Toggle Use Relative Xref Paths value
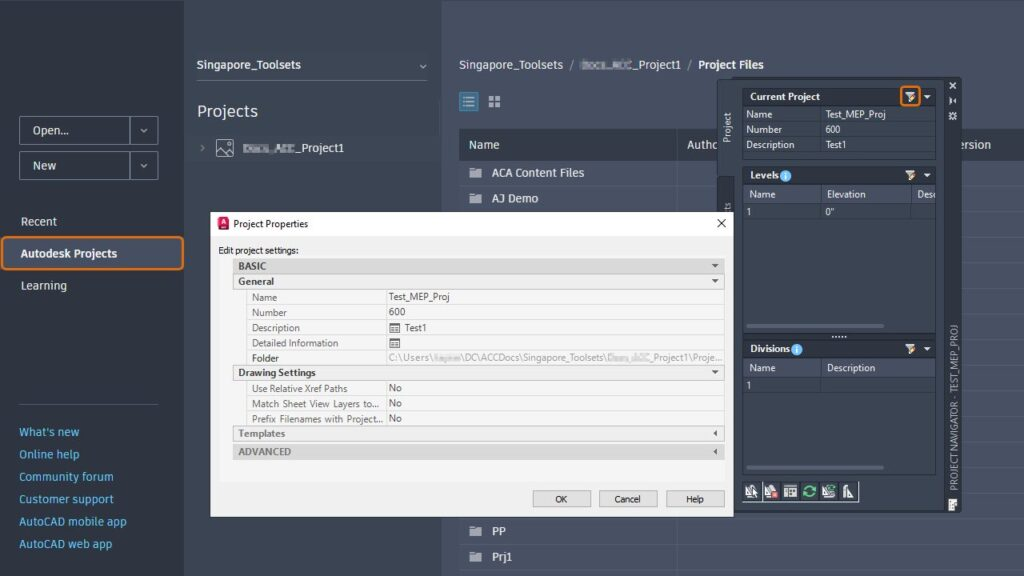1024x576 pixels. click(555, 388)
